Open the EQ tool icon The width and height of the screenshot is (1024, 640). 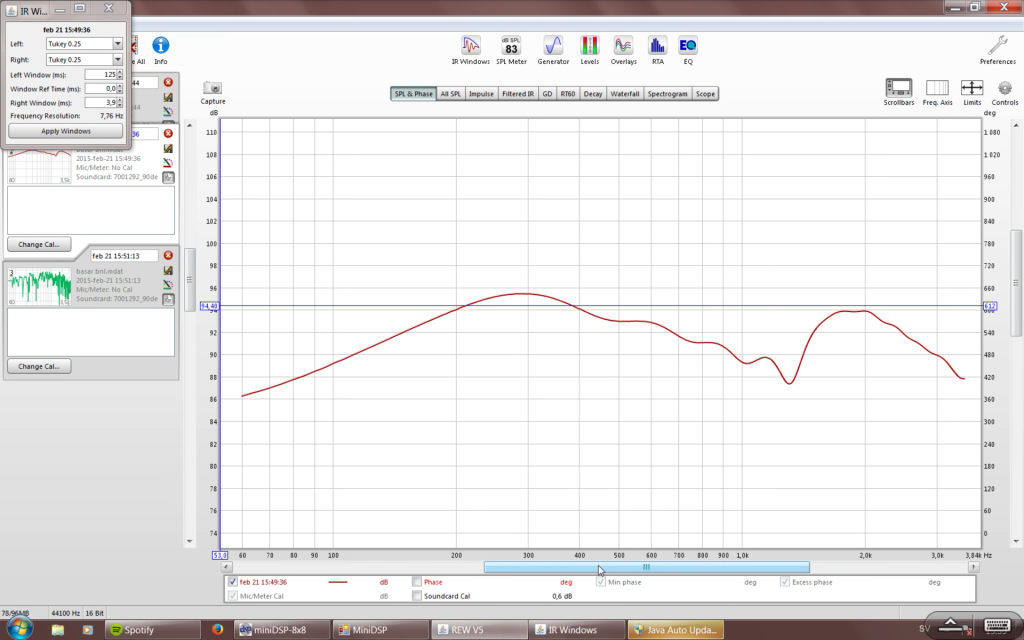(x=688, y=46)
